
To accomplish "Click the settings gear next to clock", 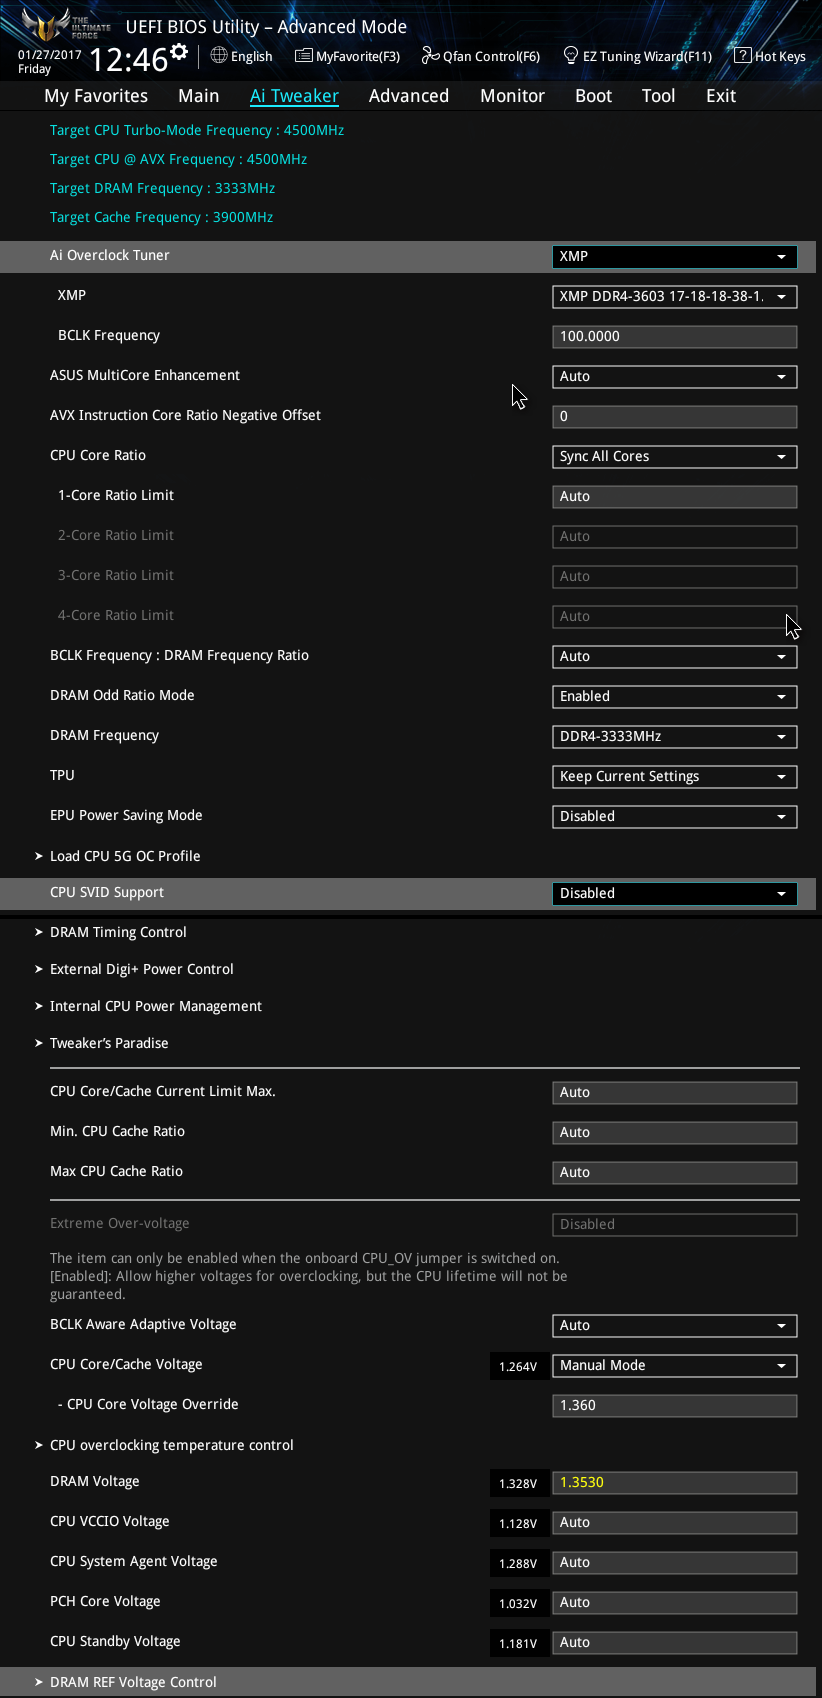I will [x=179, y=51].
